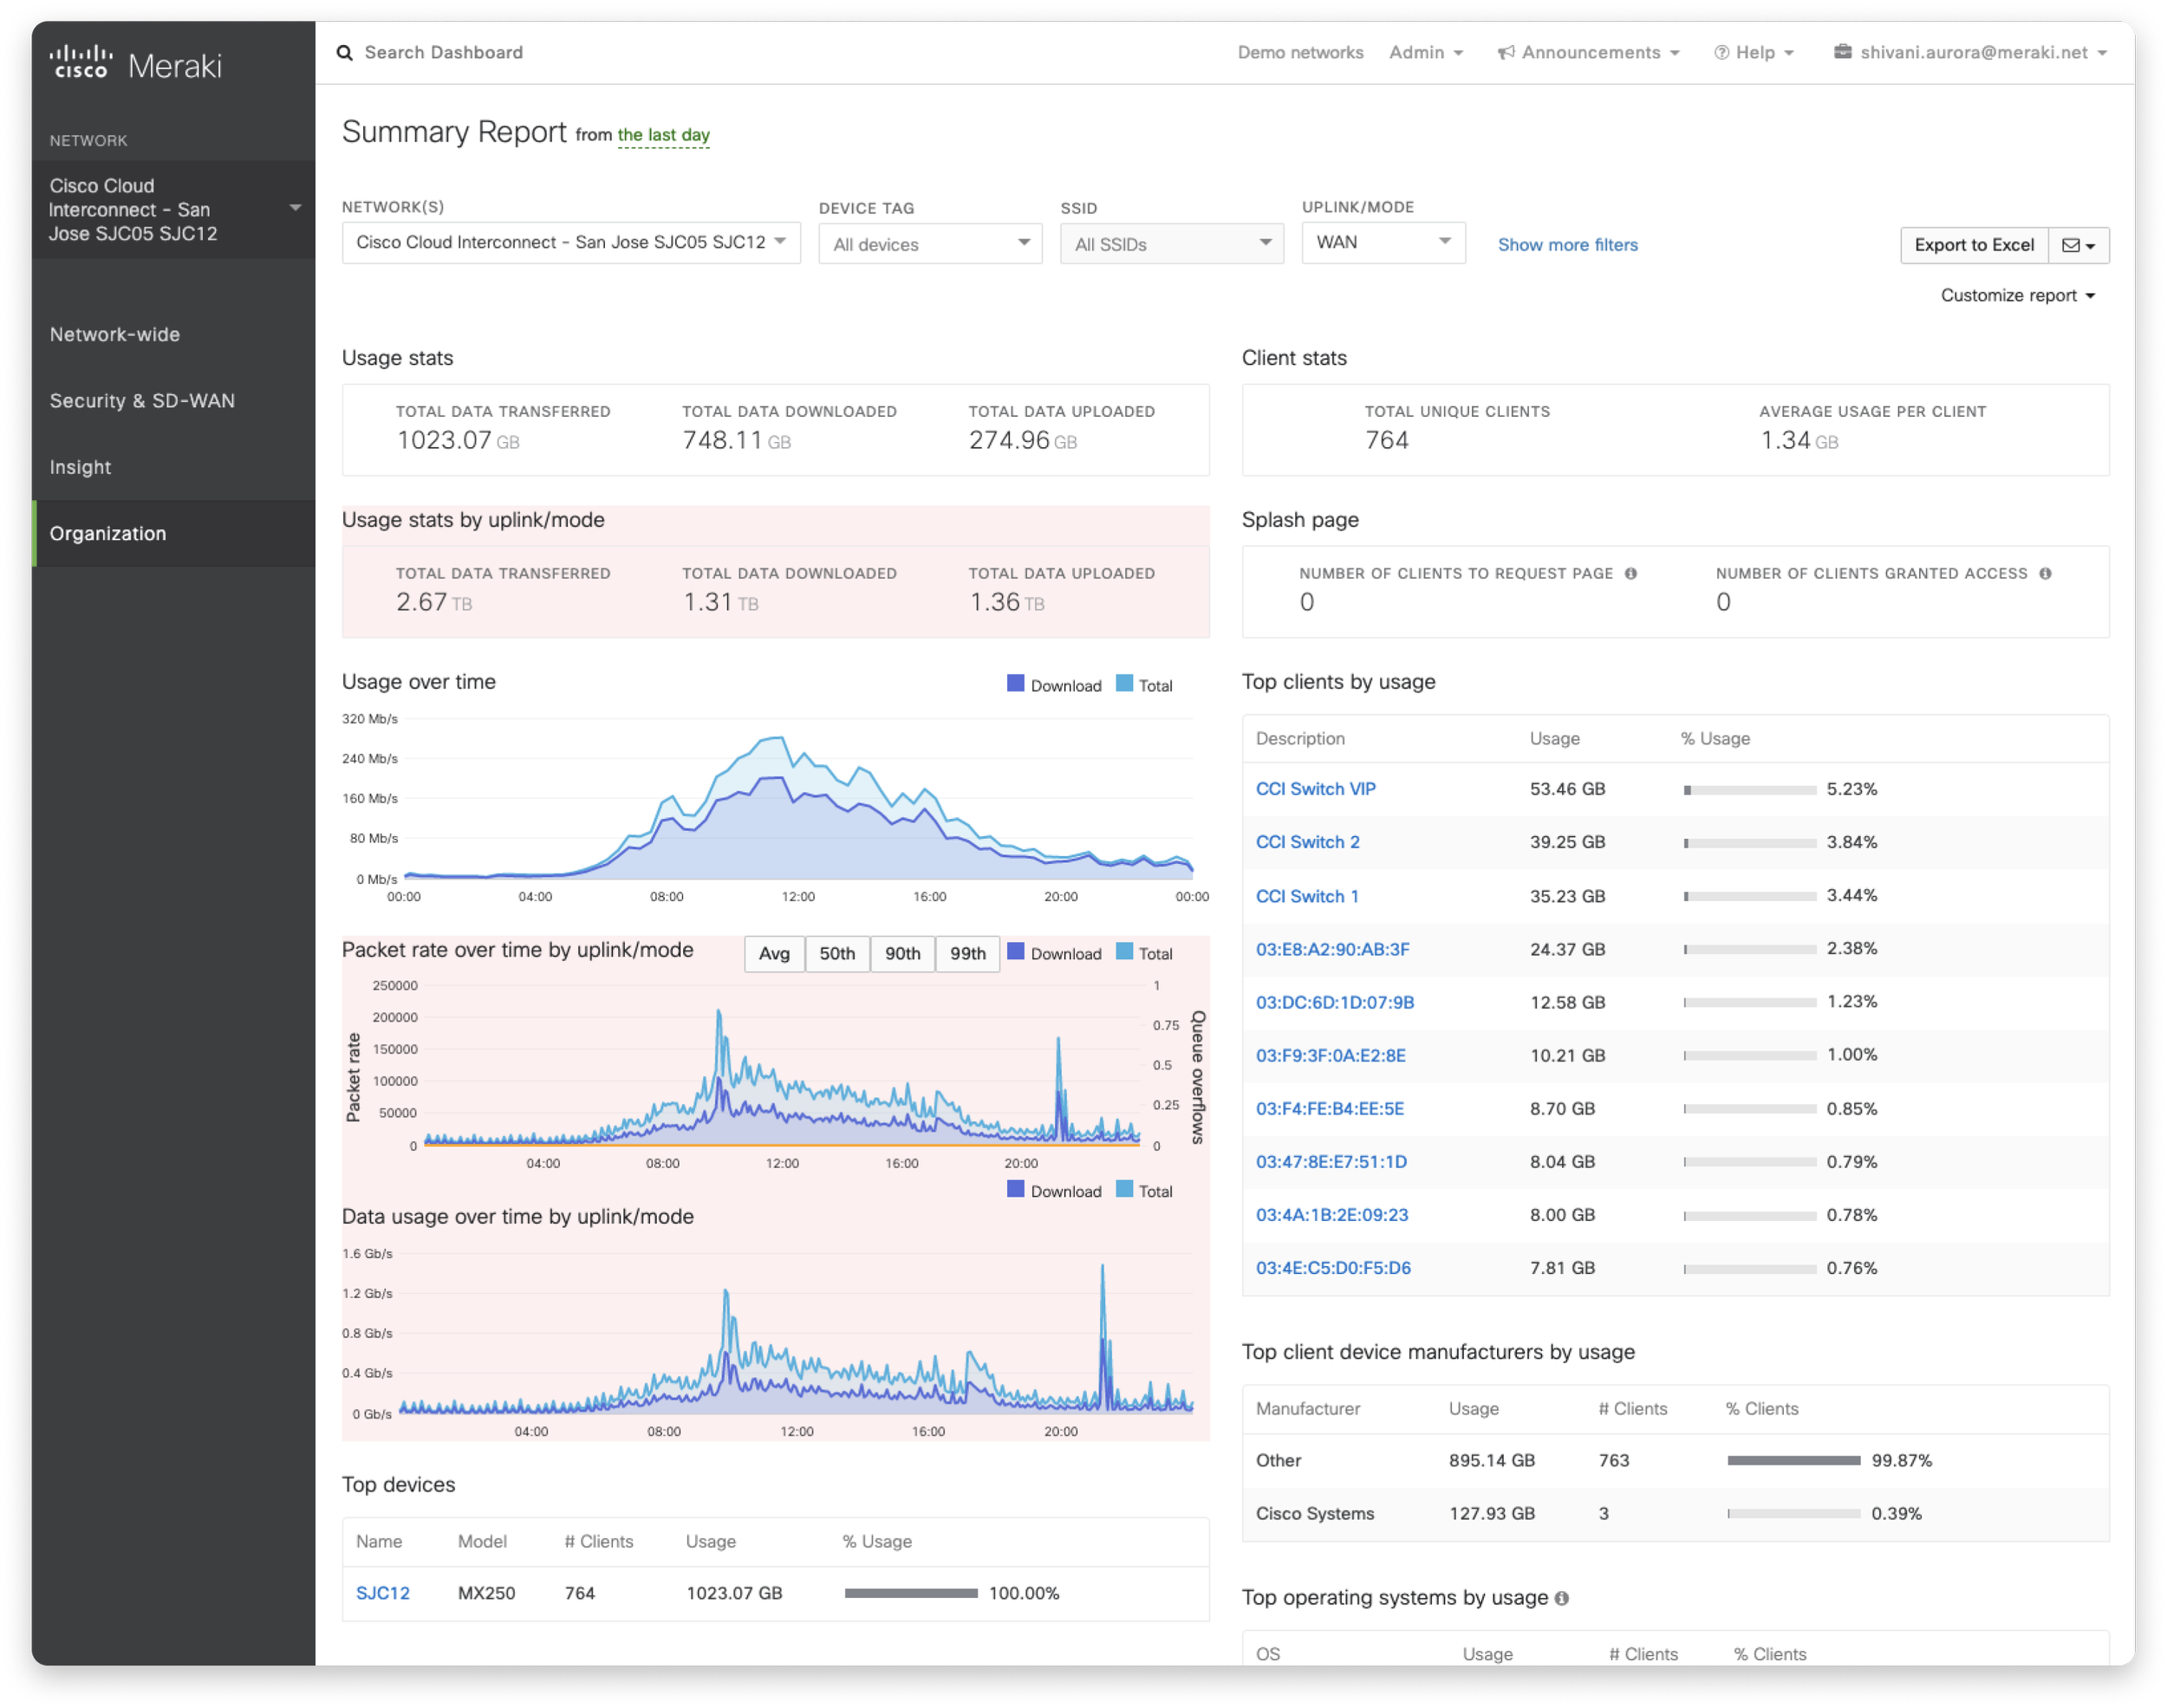Open the email report envelope button
The height and width of the screenshot is (1708, 2167).
pos(2078,246)
